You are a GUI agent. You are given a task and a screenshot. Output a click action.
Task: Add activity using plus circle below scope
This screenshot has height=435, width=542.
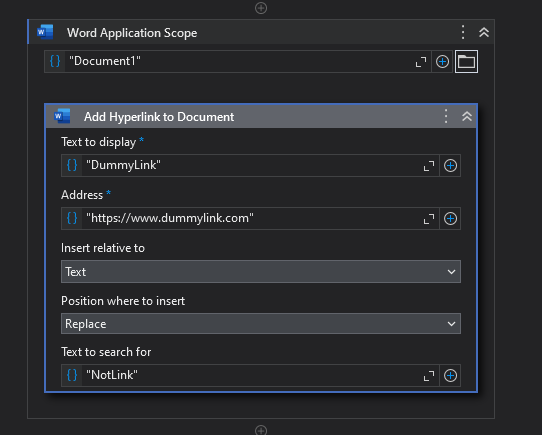point(261,430)
